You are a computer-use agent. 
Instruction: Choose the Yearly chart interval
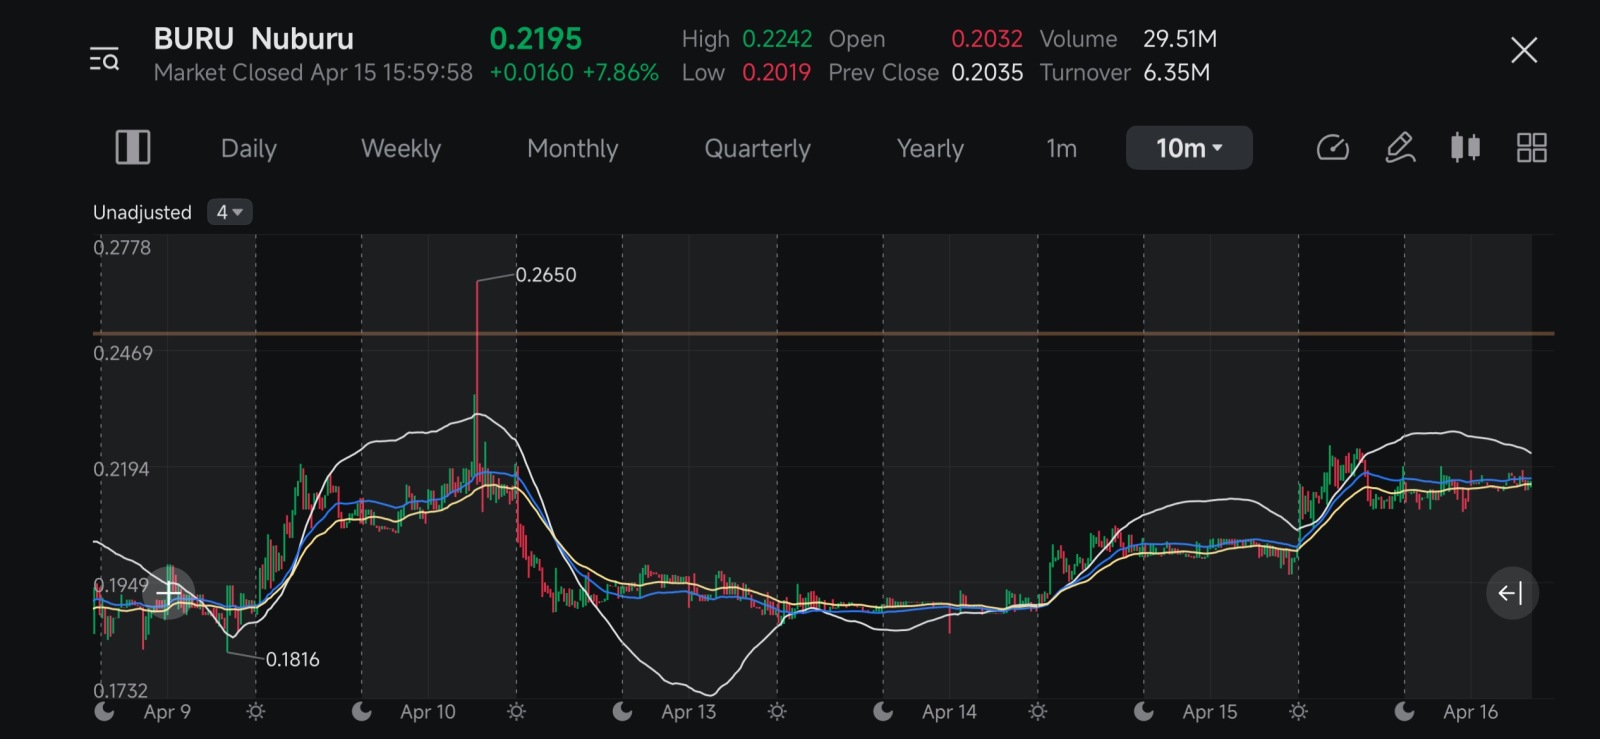[930, 148]
